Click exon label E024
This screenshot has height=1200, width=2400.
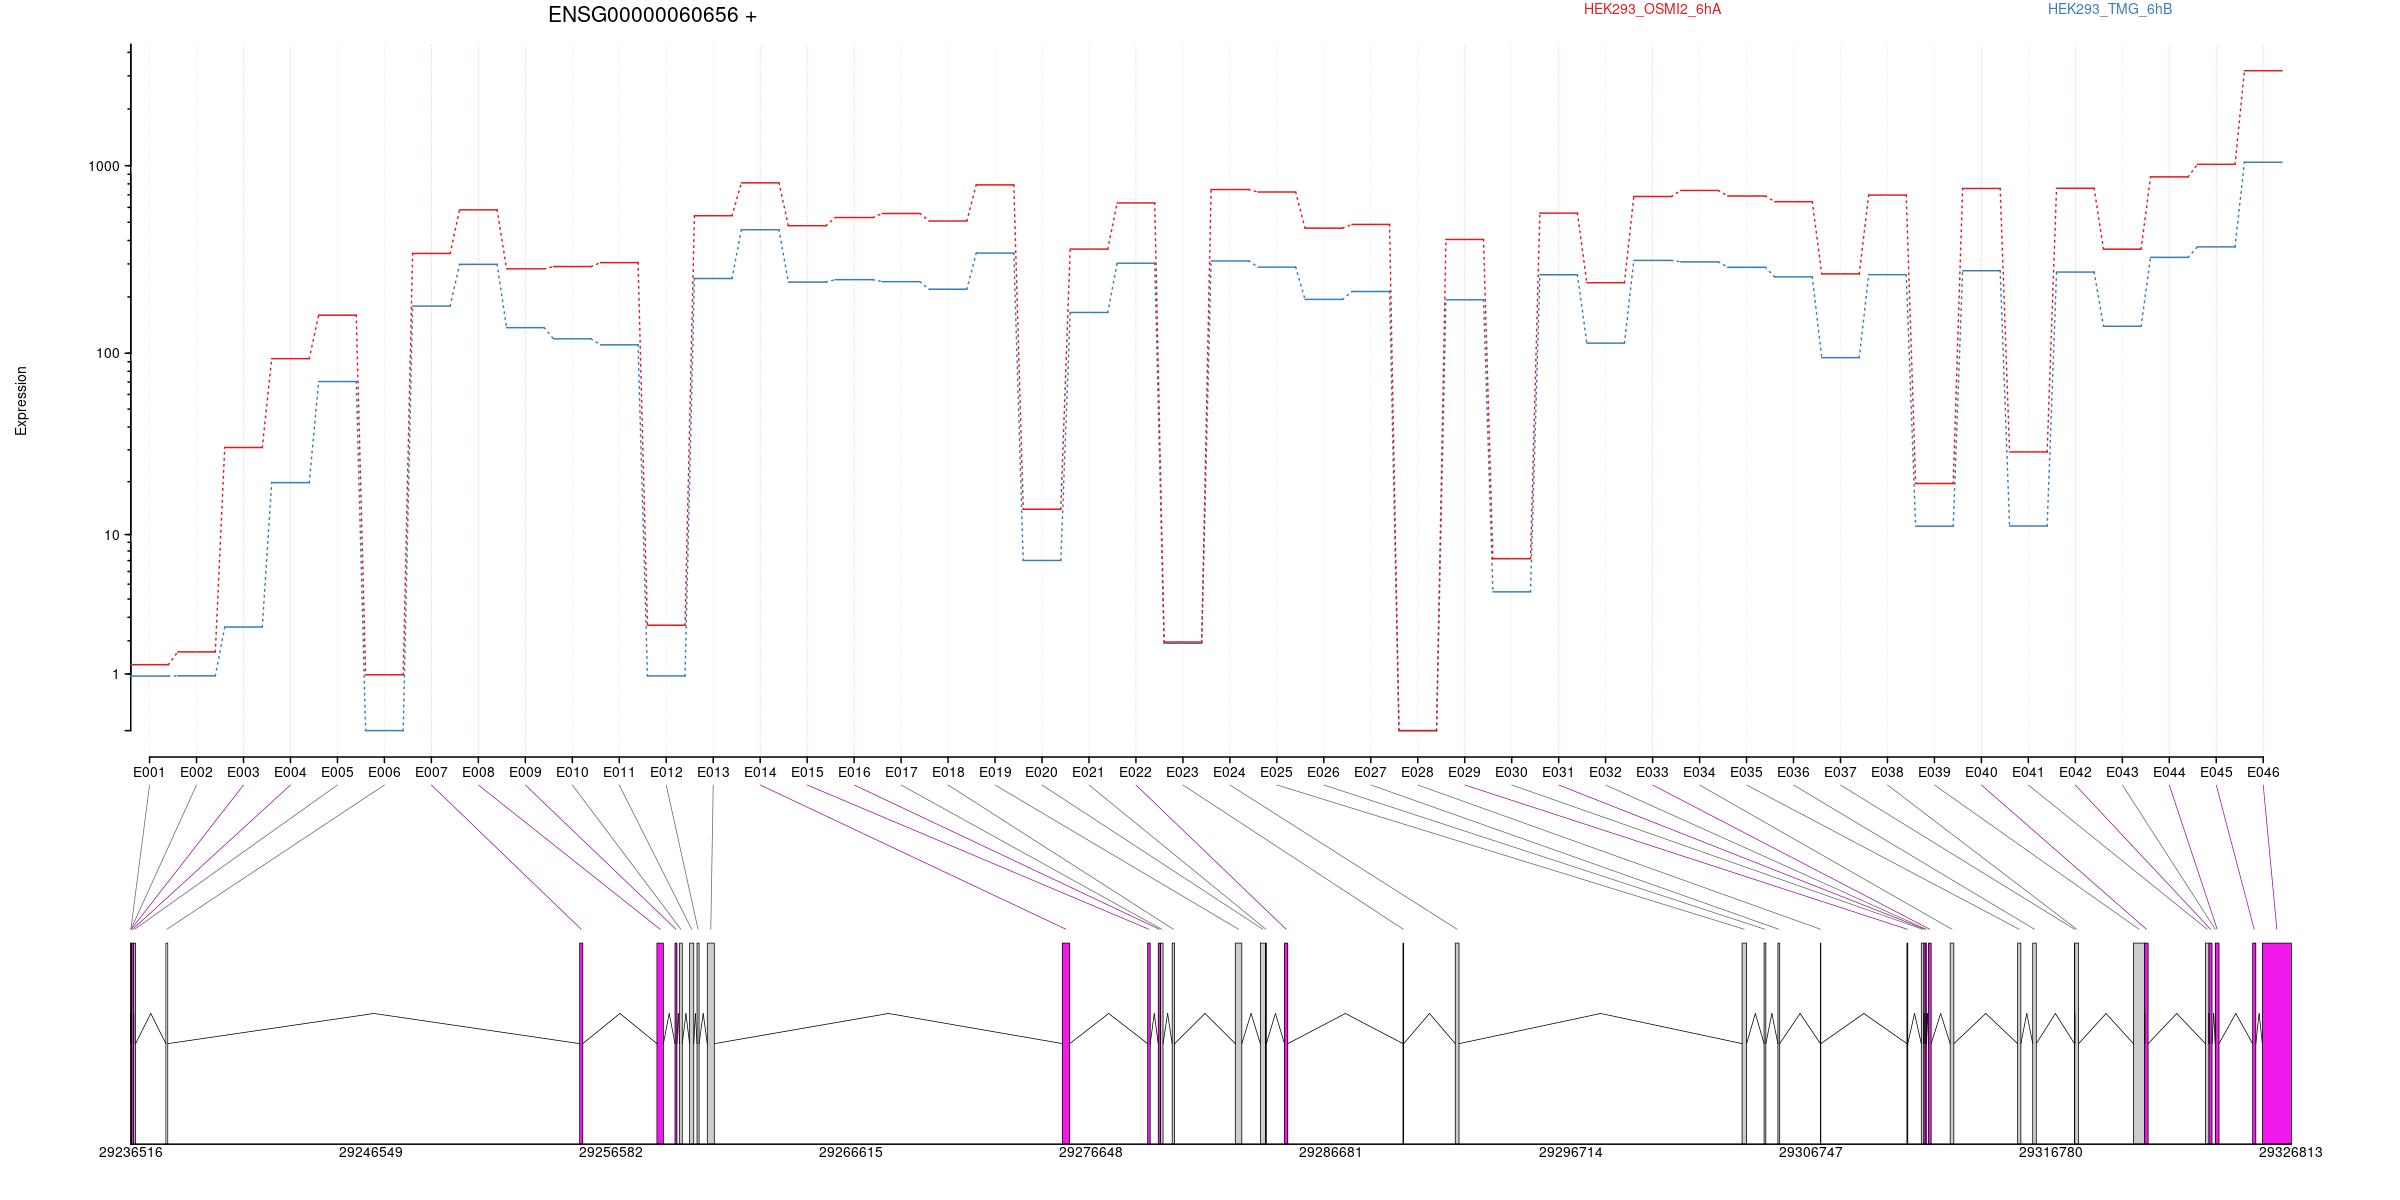(1229, 772)
